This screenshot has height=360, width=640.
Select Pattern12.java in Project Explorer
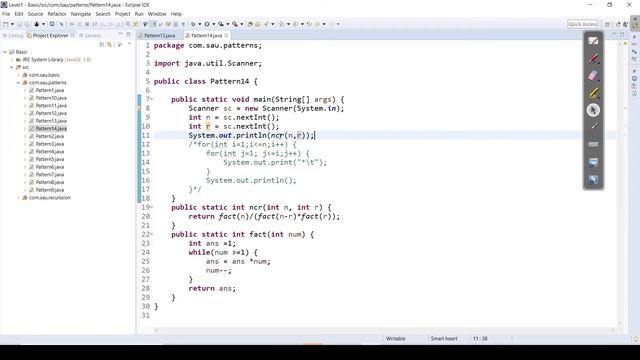point(51,113)
